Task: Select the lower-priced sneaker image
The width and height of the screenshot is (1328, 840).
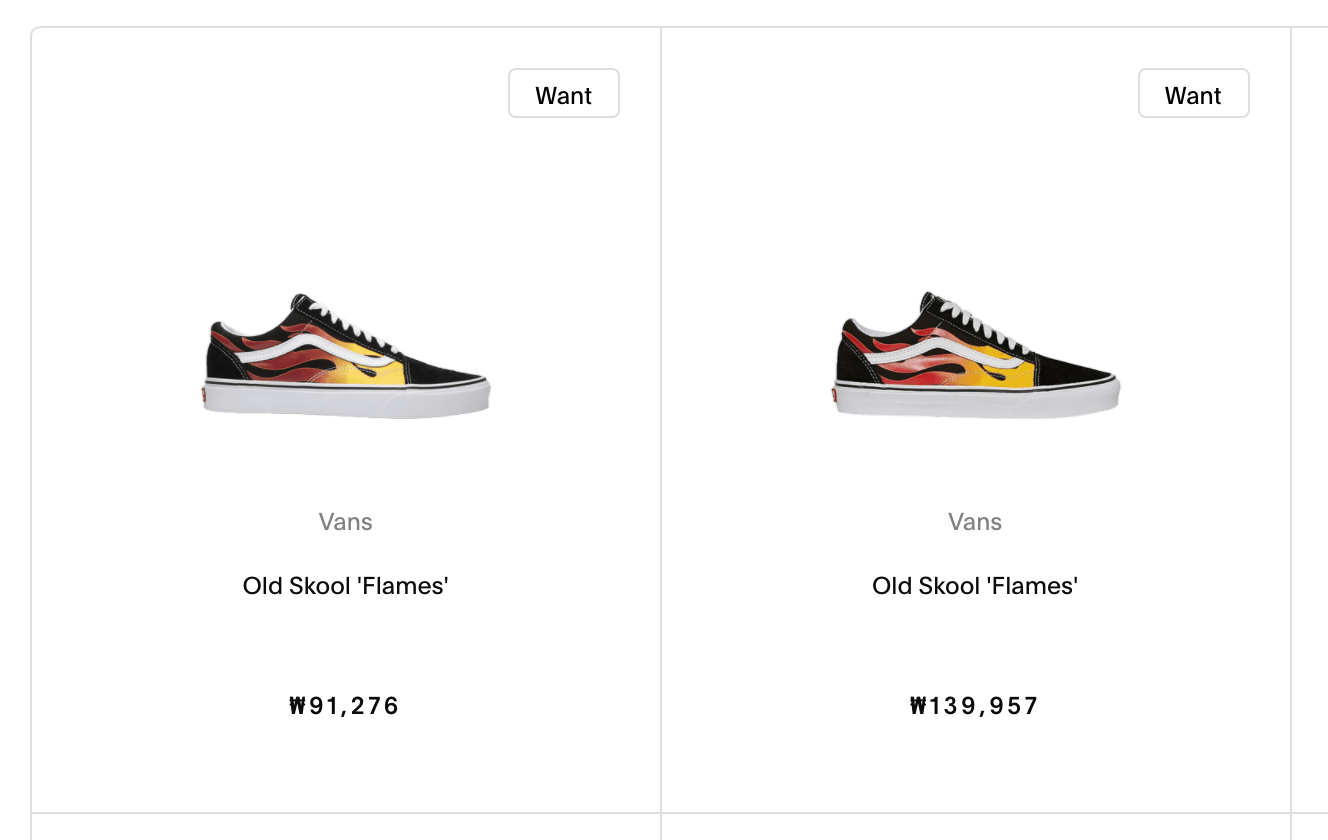Action: click(345, 355)
